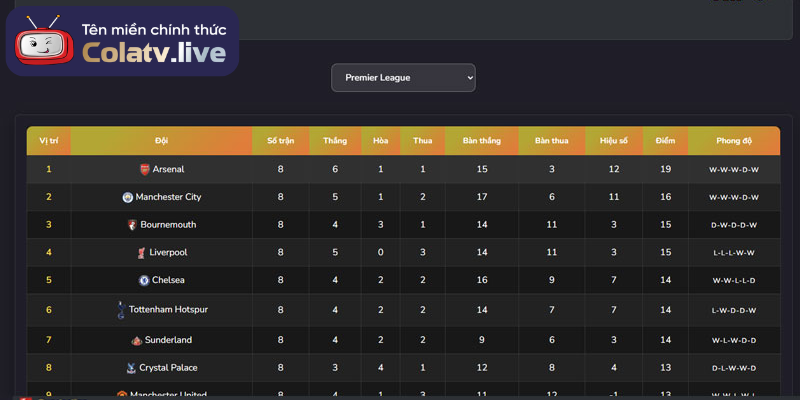Click Liverpool's L-L-L-W-W form
The height and width of the screenshot is (400, 800).
pos(733,253)
